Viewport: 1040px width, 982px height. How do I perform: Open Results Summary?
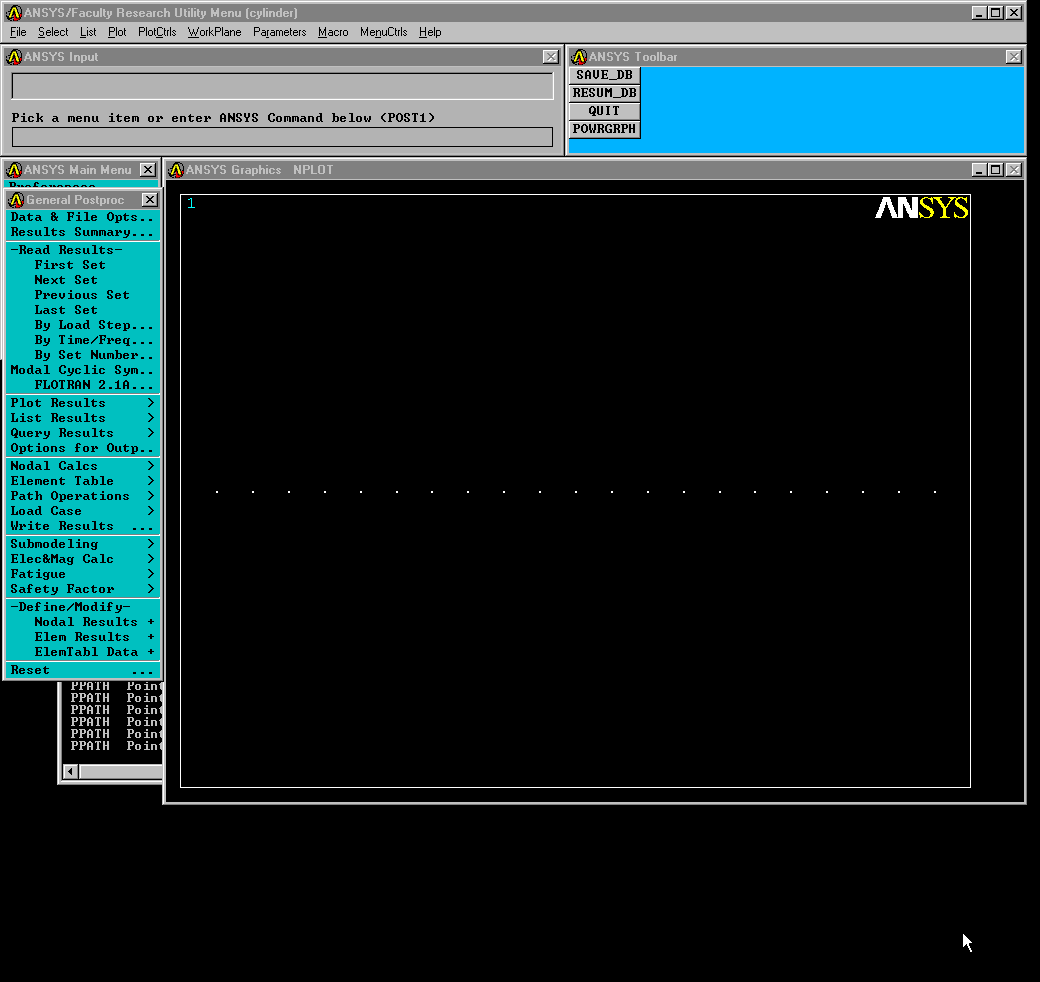82,232
